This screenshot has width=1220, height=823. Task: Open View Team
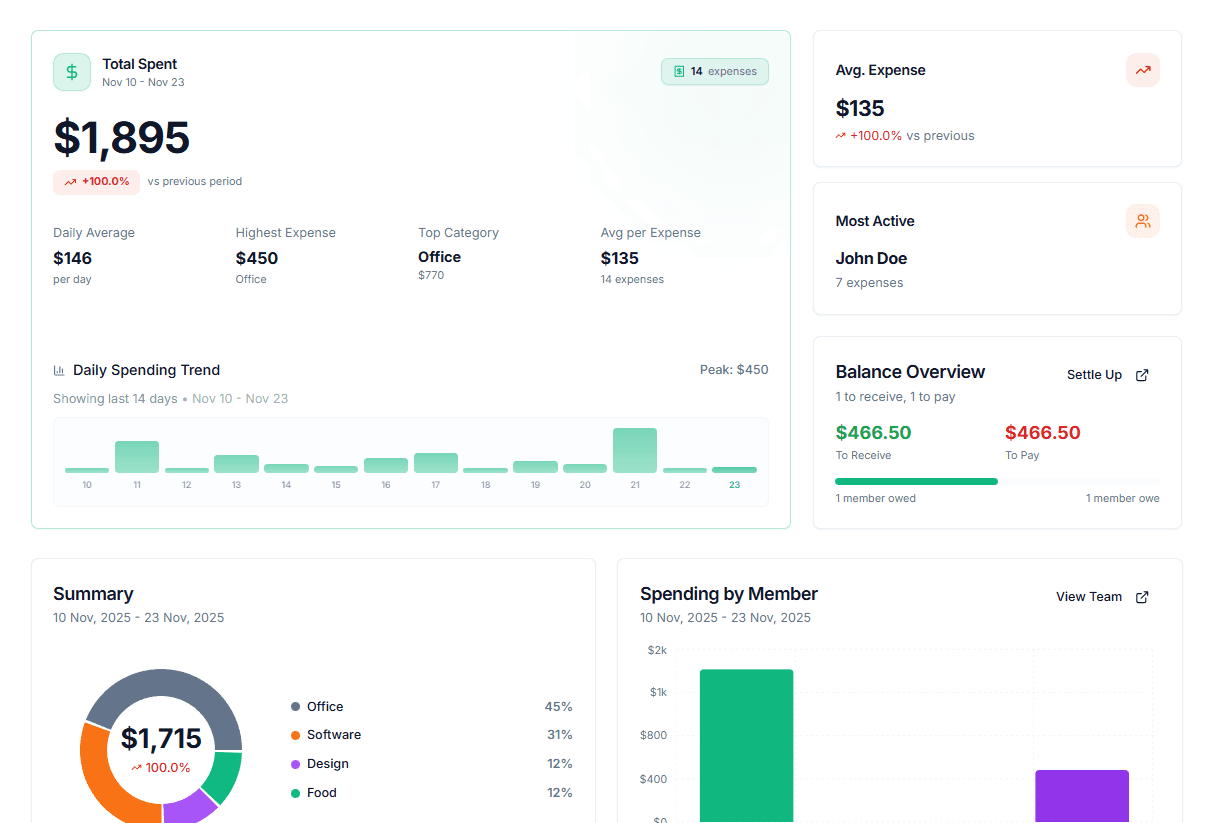click(x=1089, y=596)
